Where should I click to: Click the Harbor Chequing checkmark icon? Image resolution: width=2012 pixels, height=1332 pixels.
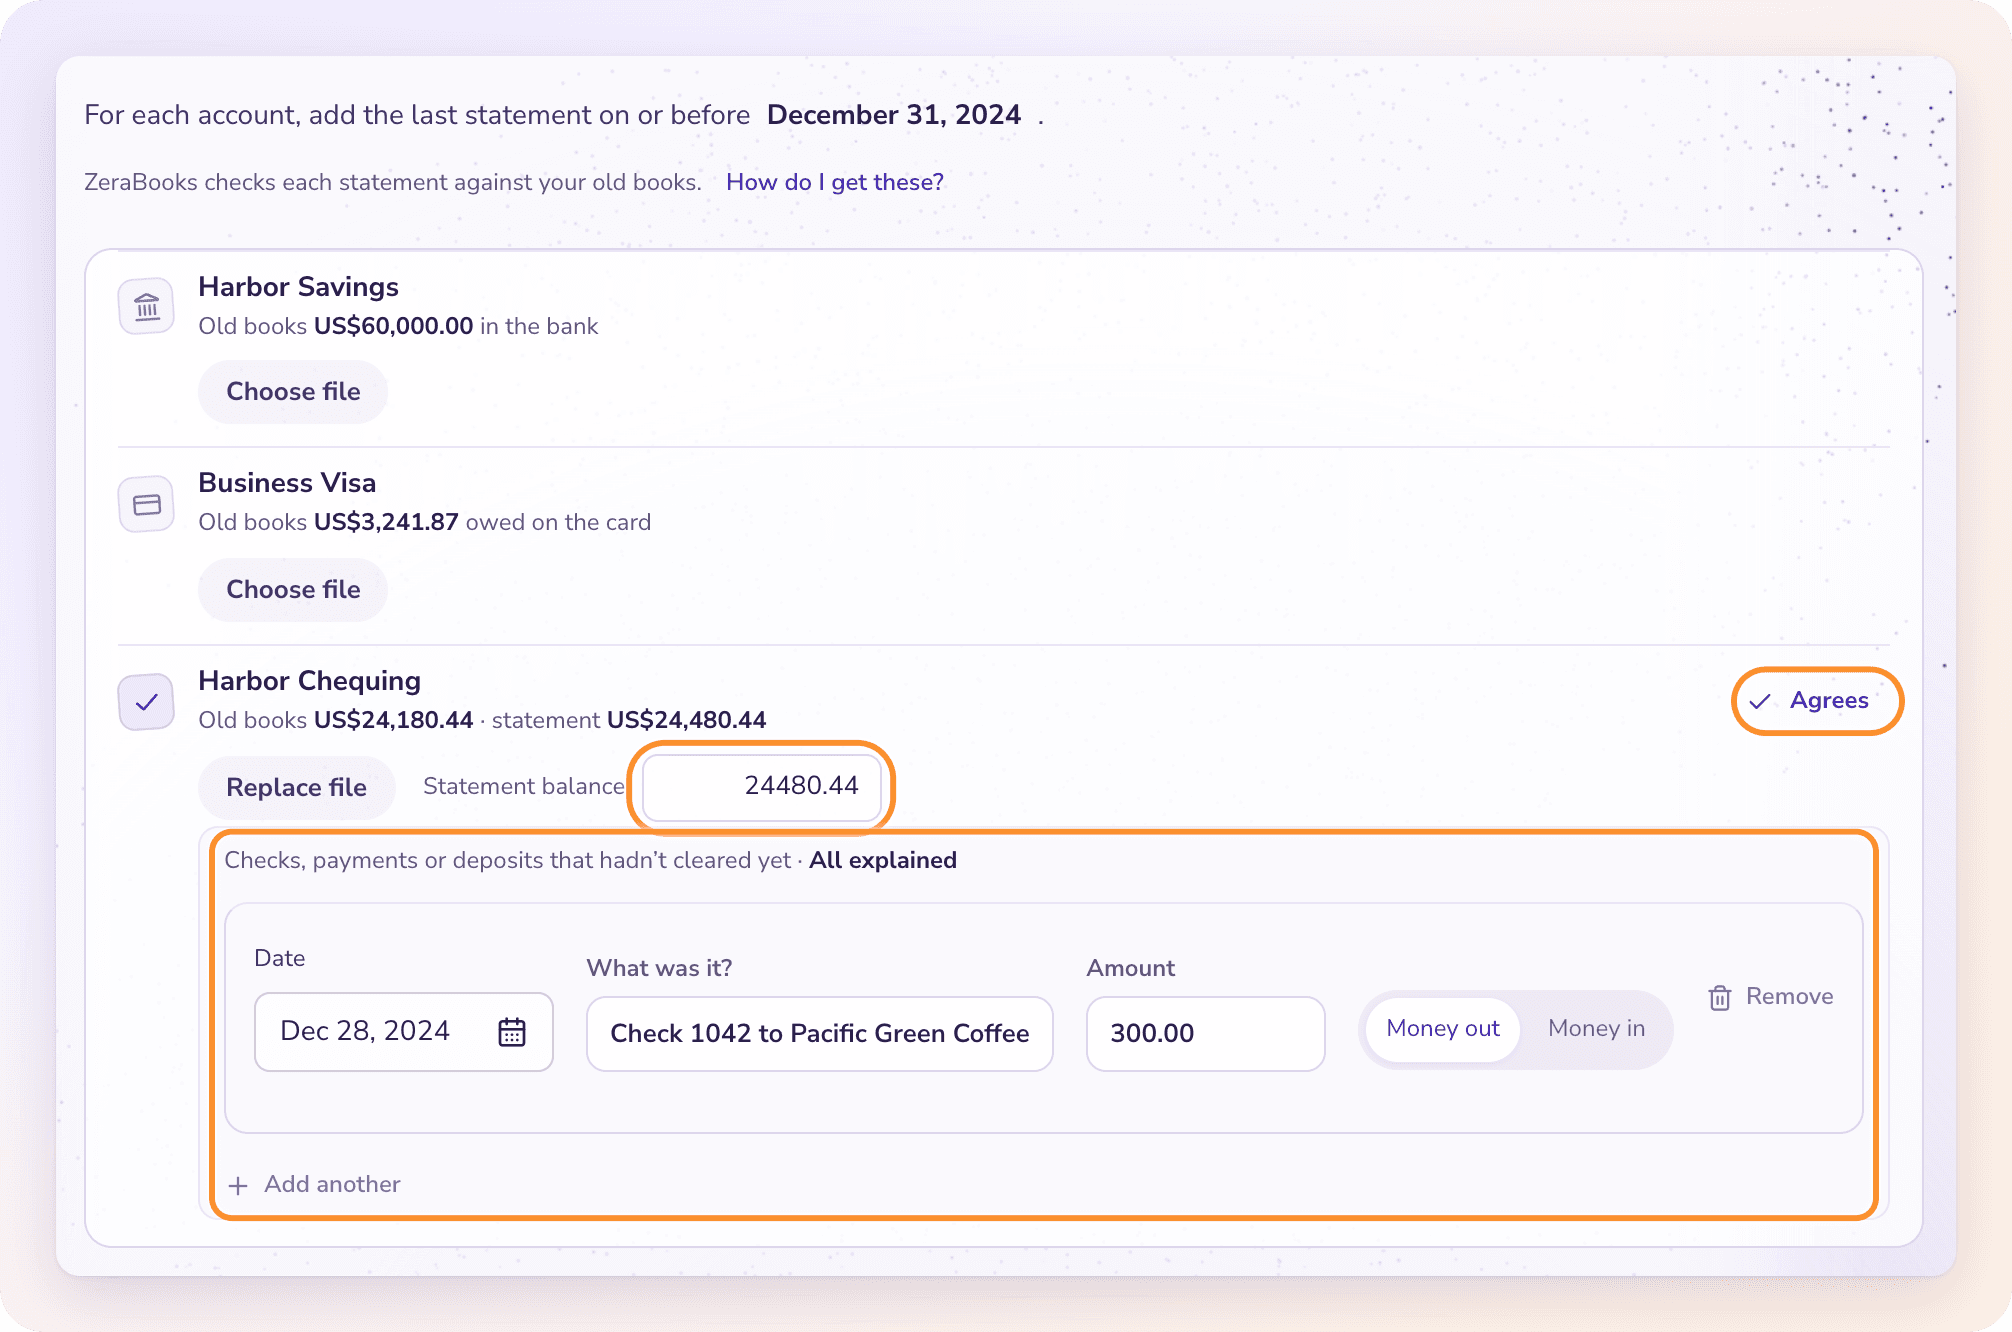147,702
